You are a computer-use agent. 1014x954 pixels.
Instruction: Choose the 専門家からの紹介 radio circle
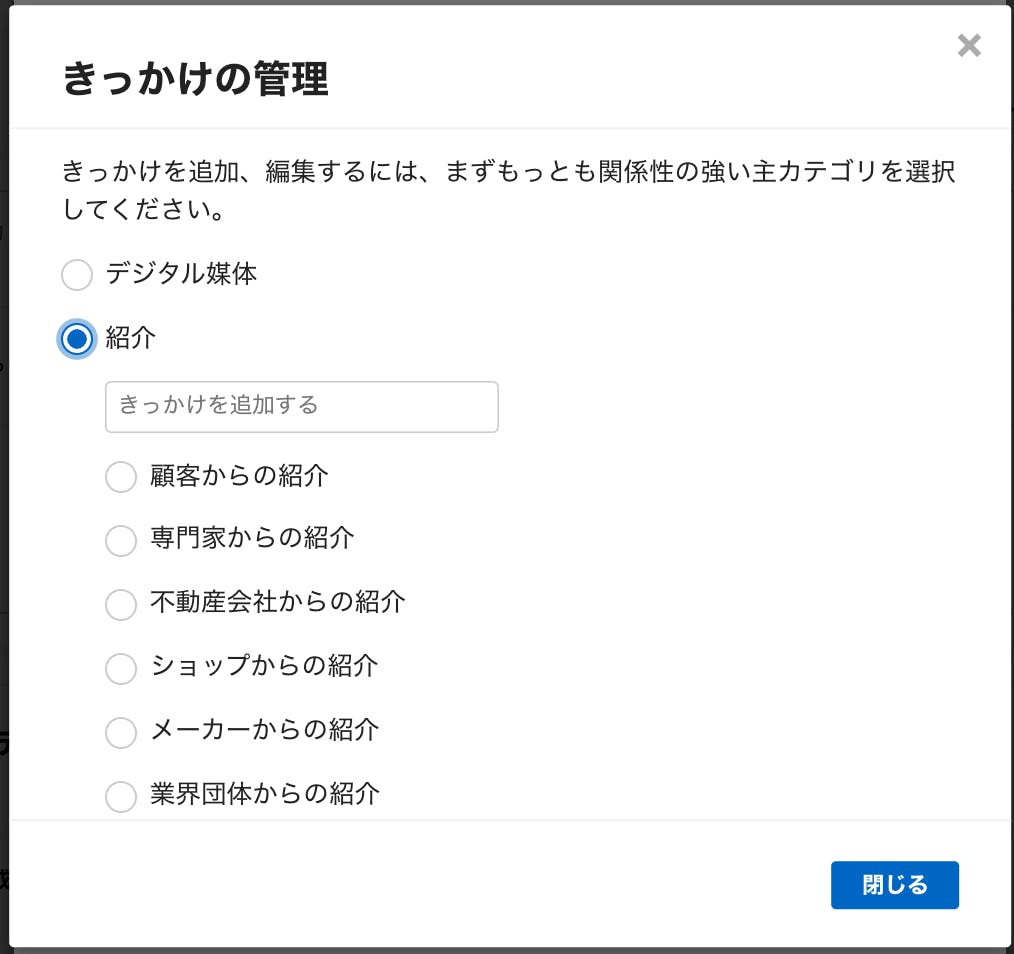click(x=121, y=541)
